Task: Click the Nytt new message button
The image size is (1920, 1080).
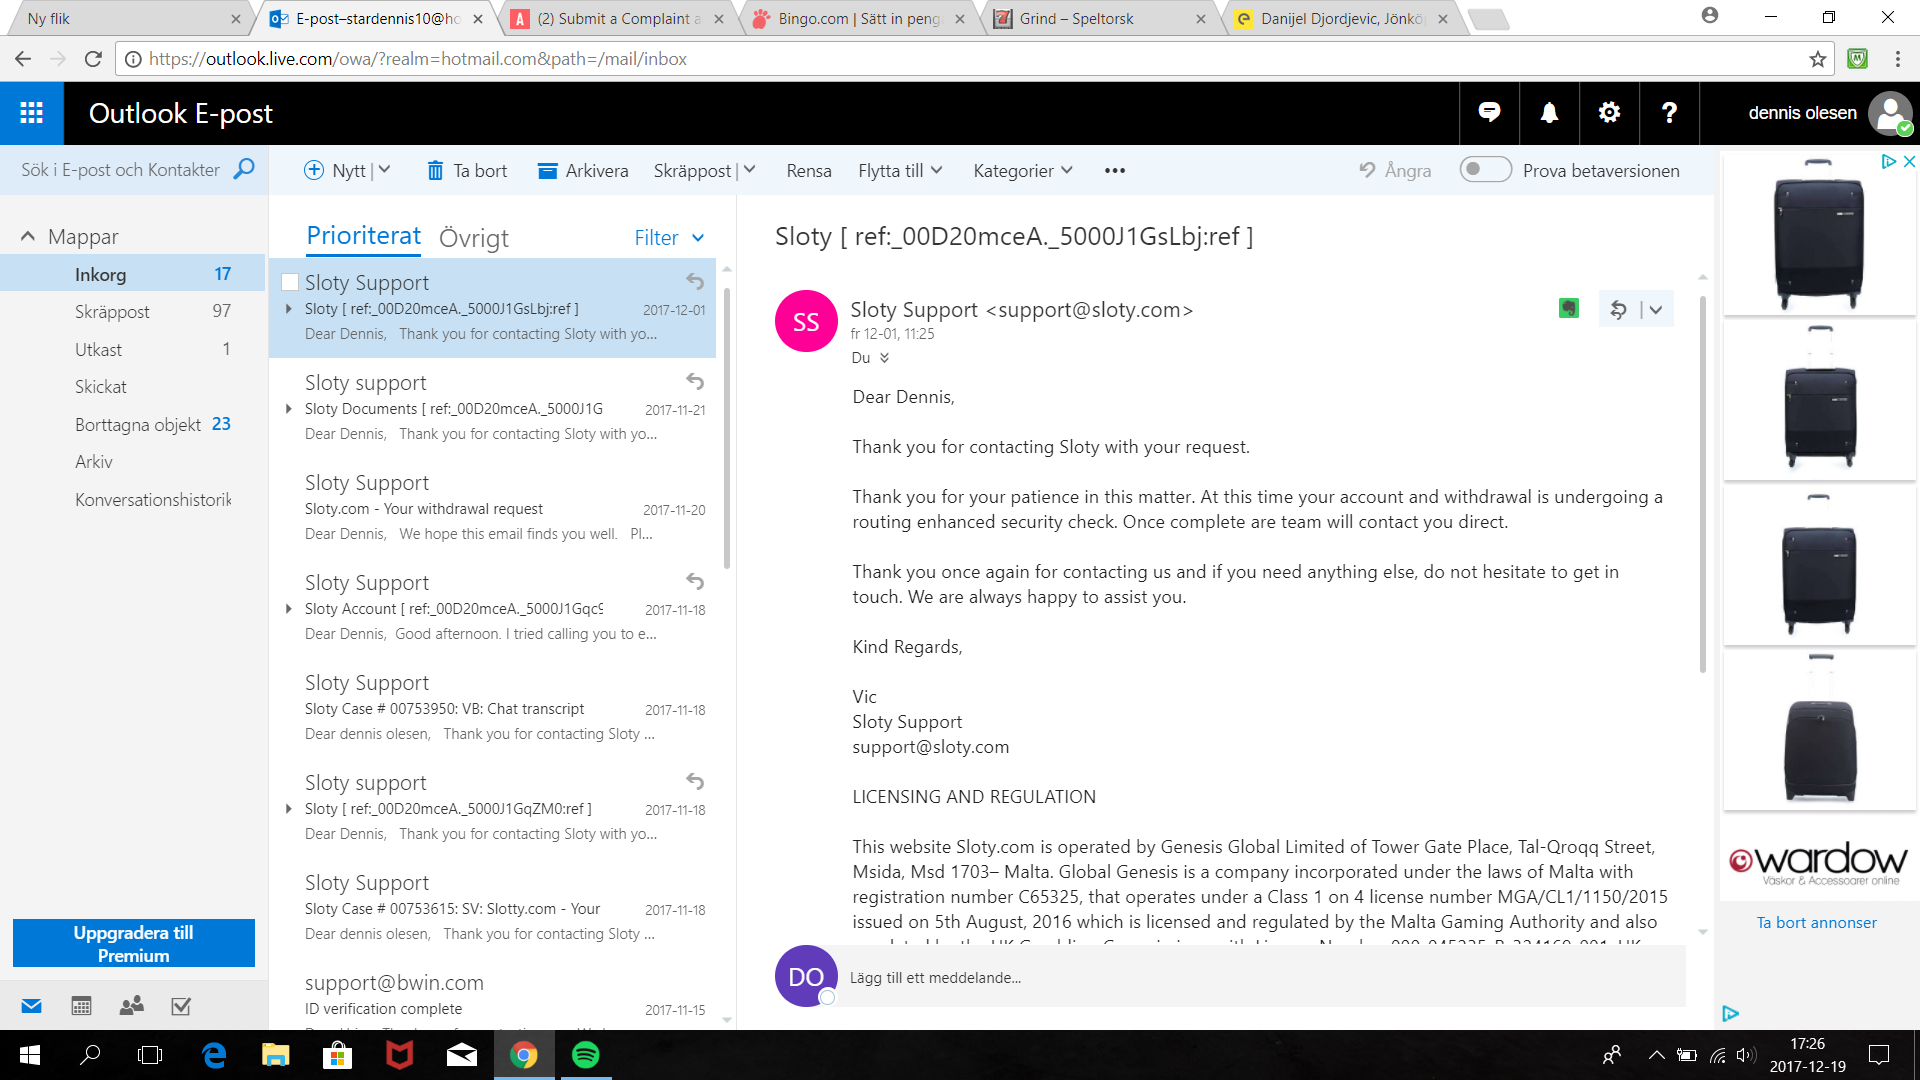Action: click(334, 171)
